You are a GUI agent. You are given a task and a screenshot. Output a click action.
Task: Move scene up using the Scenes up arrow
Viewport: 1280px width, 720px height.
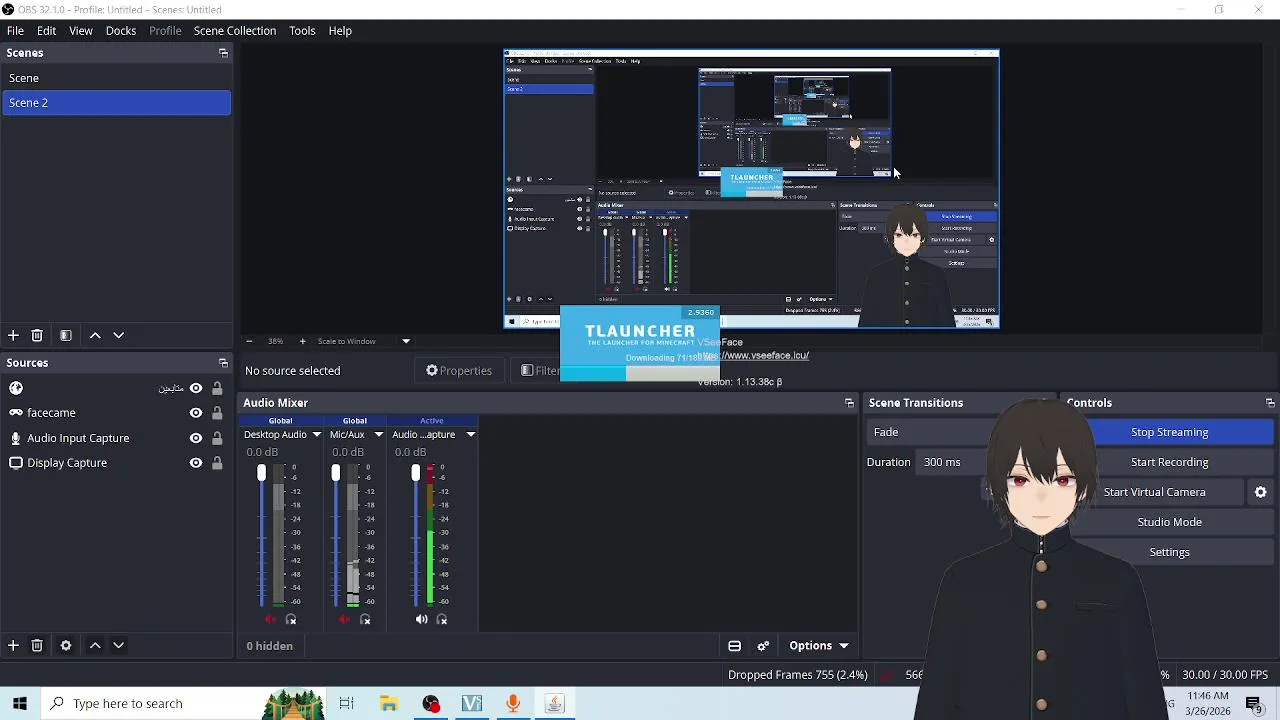95,336
